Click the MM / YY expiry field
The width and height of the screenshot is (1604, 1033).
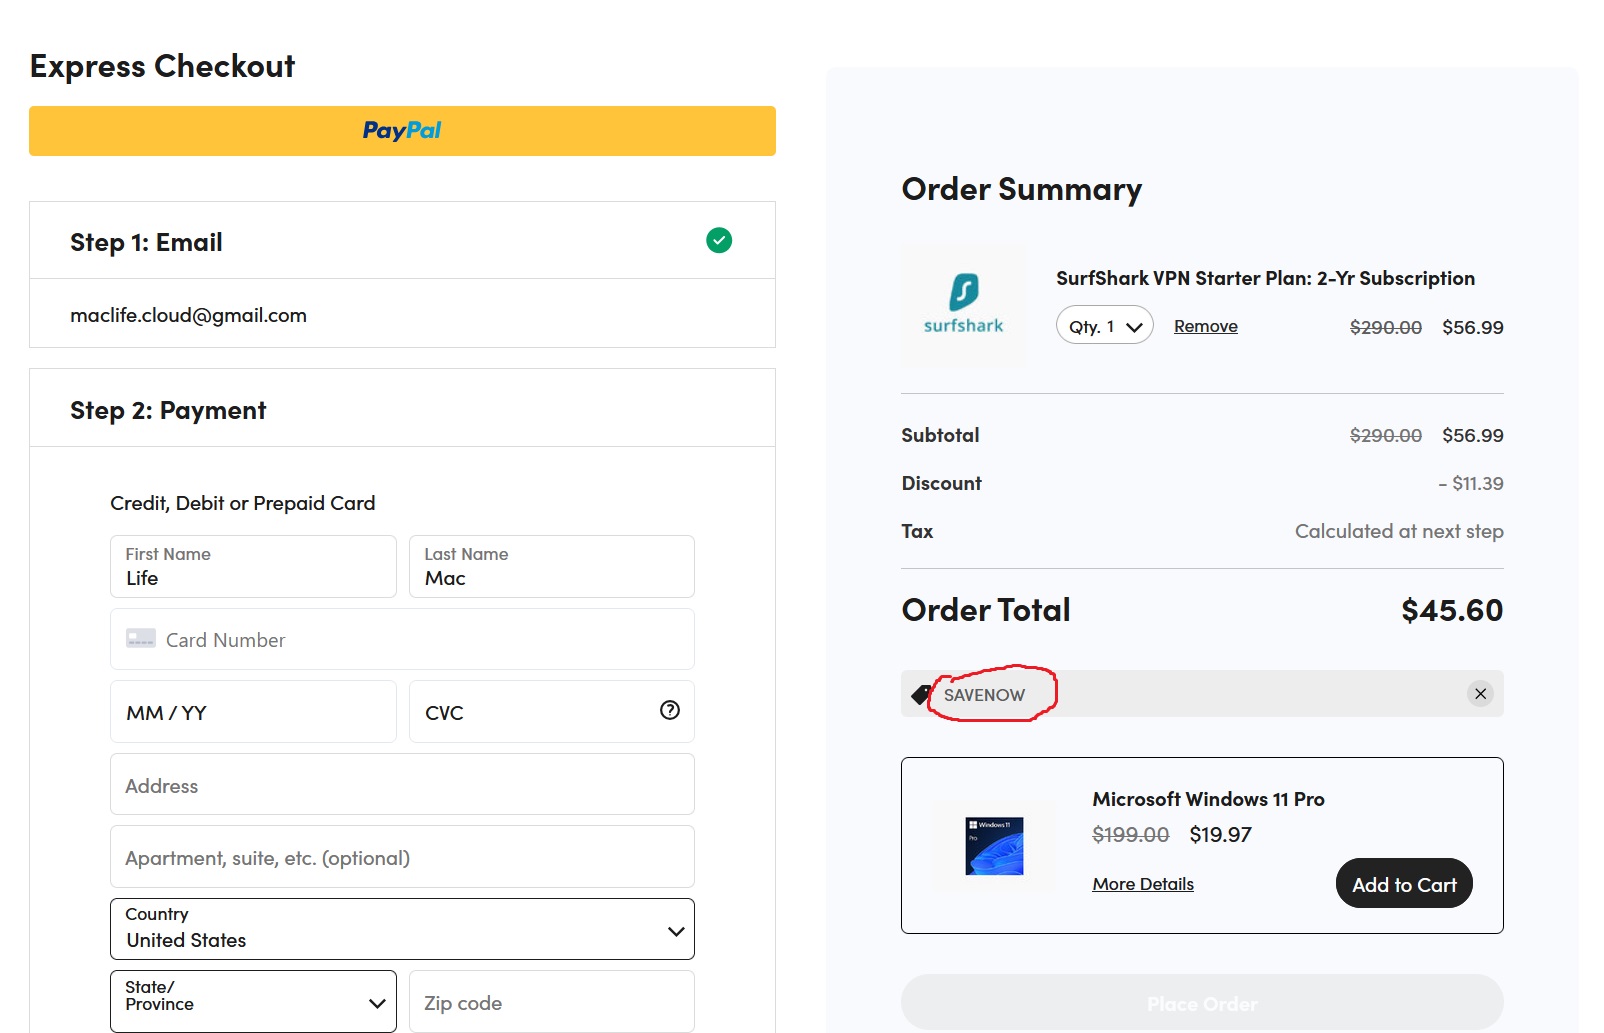tap(252, 711)
